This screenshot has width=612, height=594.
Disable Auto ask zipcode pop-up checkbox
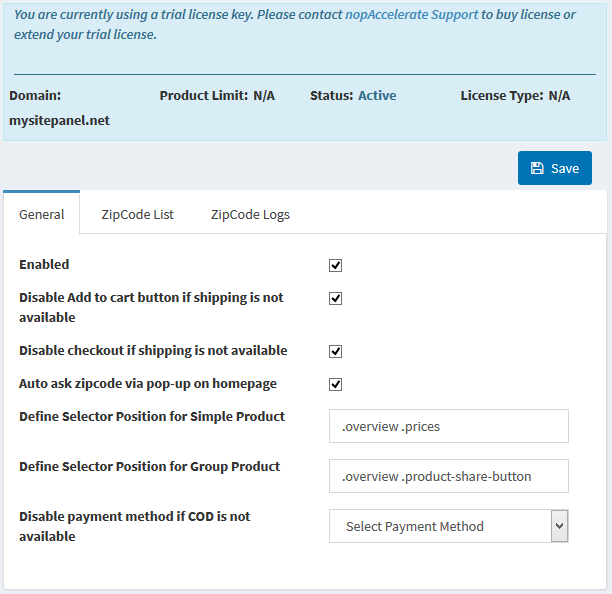click(x=336, y=384)
